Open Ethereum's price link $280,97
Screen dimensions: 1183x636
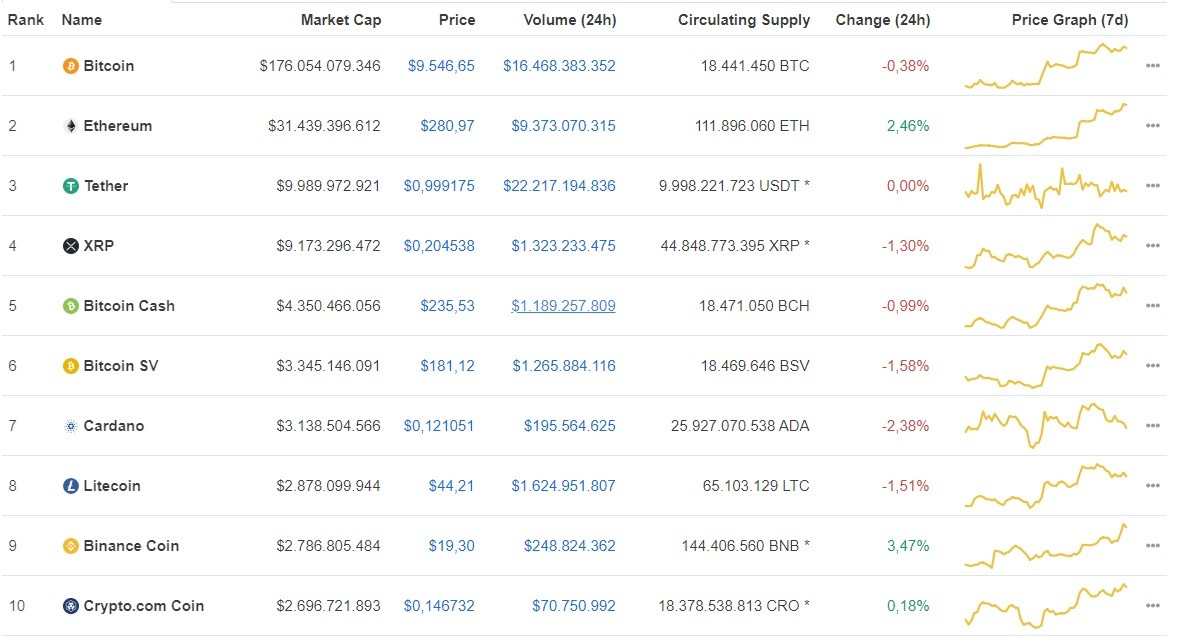pyautogui.click(x=447, y=126)
